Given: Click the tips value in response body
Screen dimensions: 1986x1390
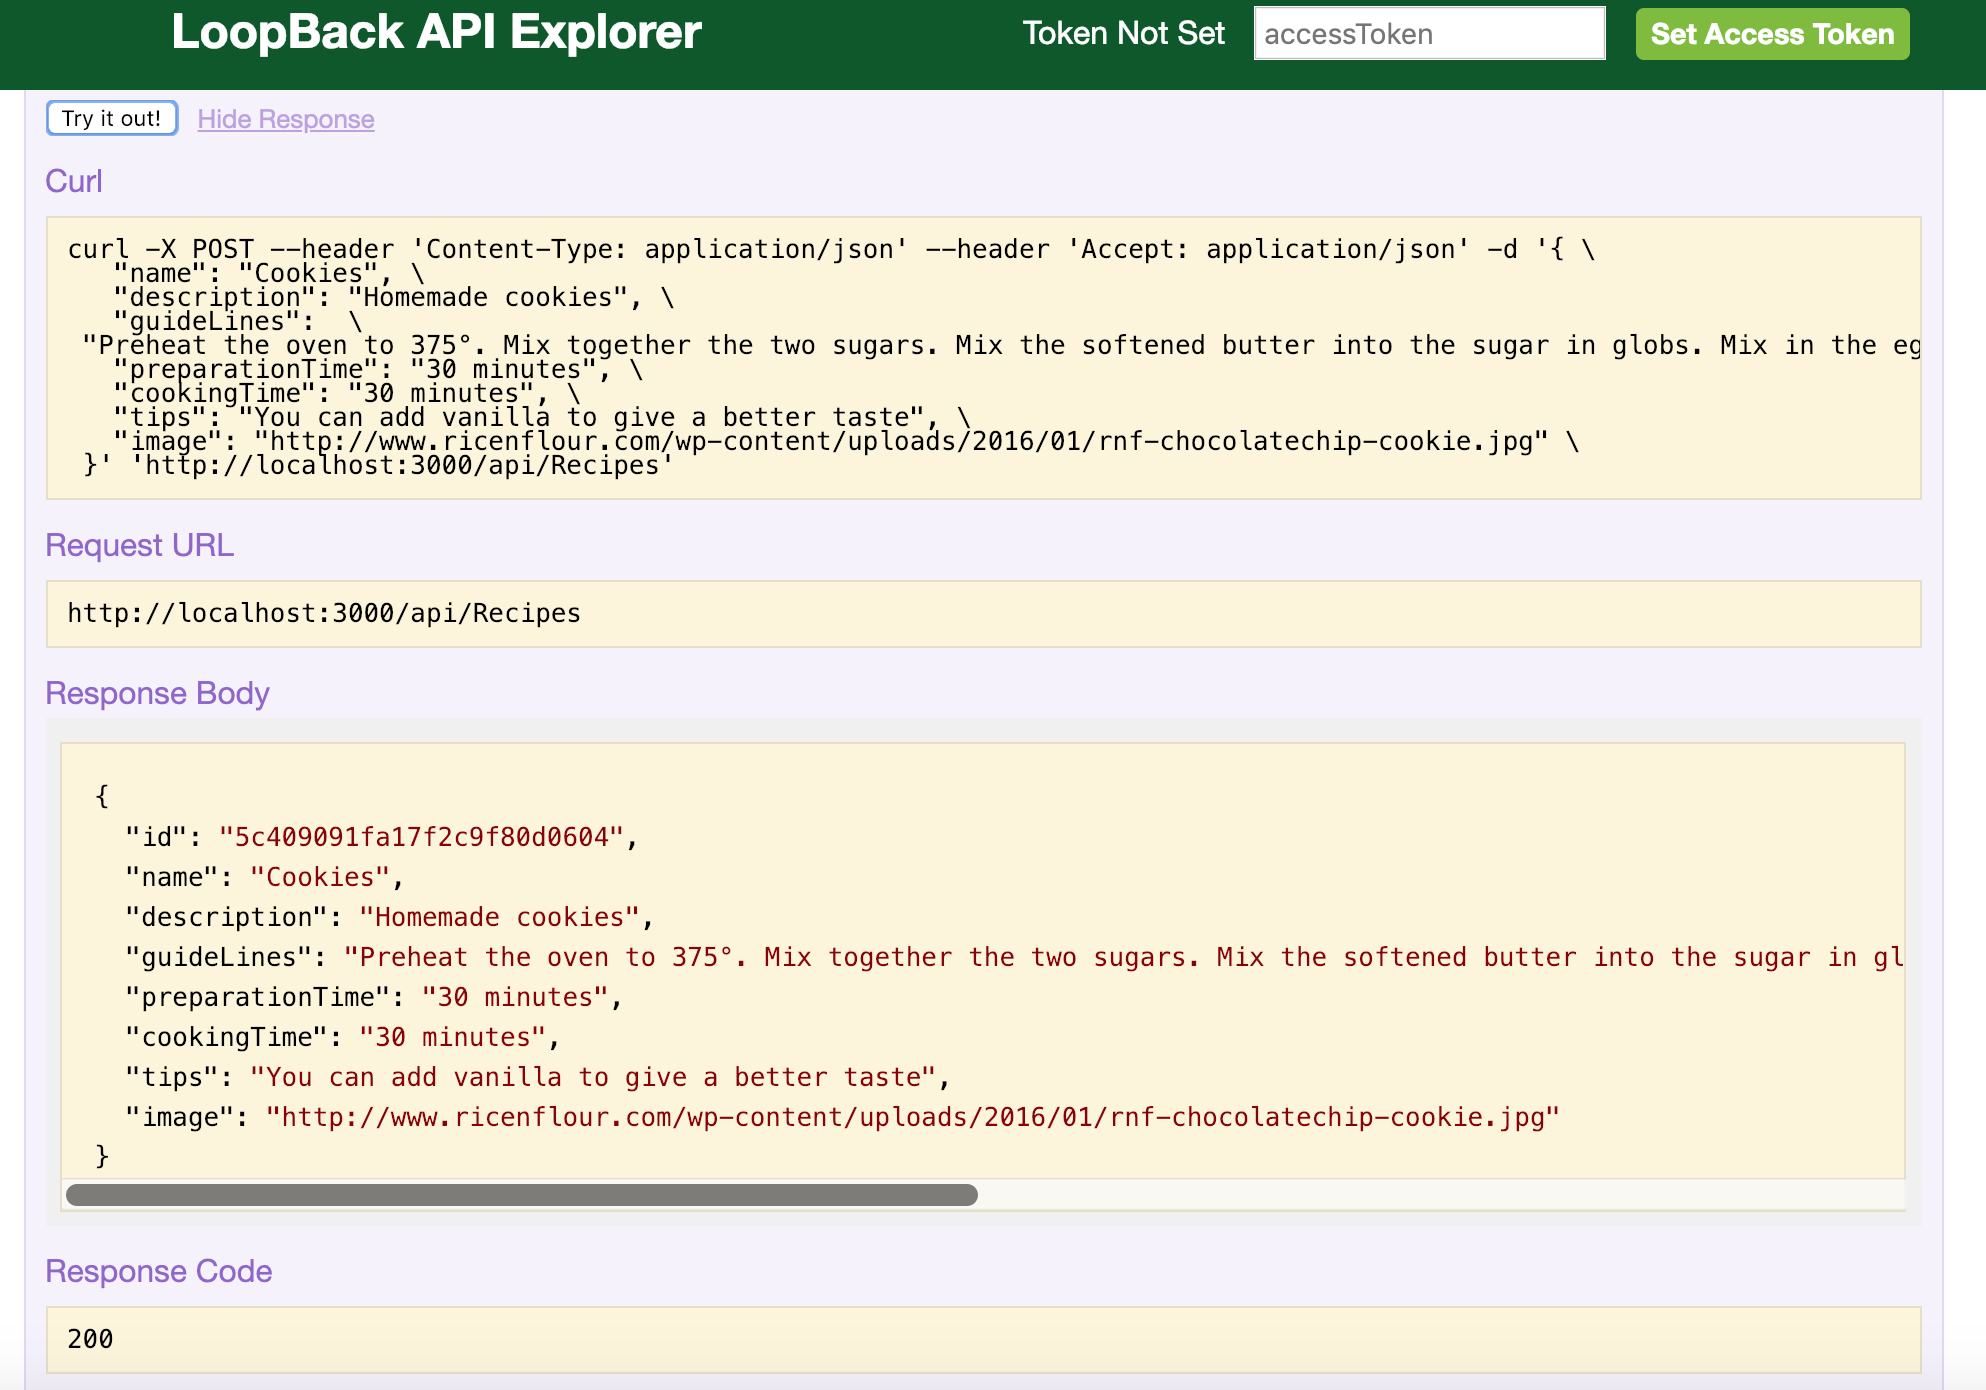Looking at the screenshot, I should 592,1077.
